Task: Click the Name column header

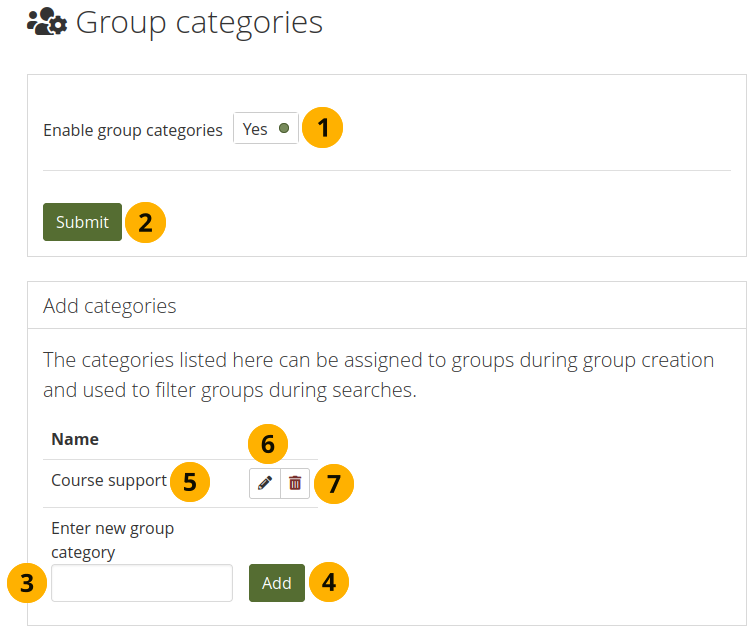Action: click(75, 439)
